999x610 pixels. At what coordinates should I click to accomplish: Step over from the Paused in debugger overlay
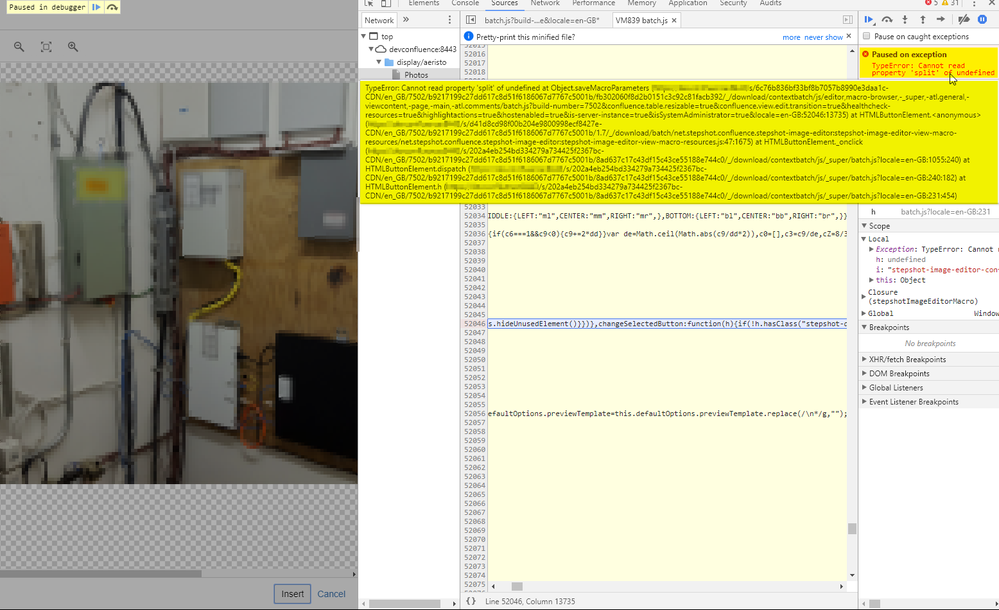[112, 7]
